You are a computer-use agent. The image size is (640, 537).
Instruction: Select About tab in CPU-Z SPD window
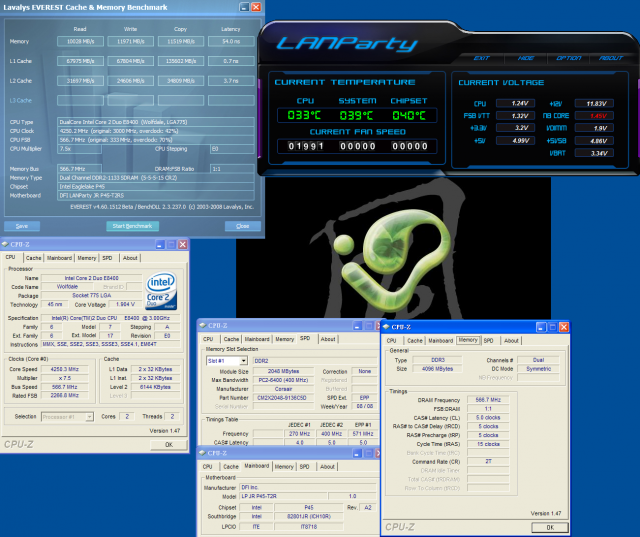click(328, 339)
